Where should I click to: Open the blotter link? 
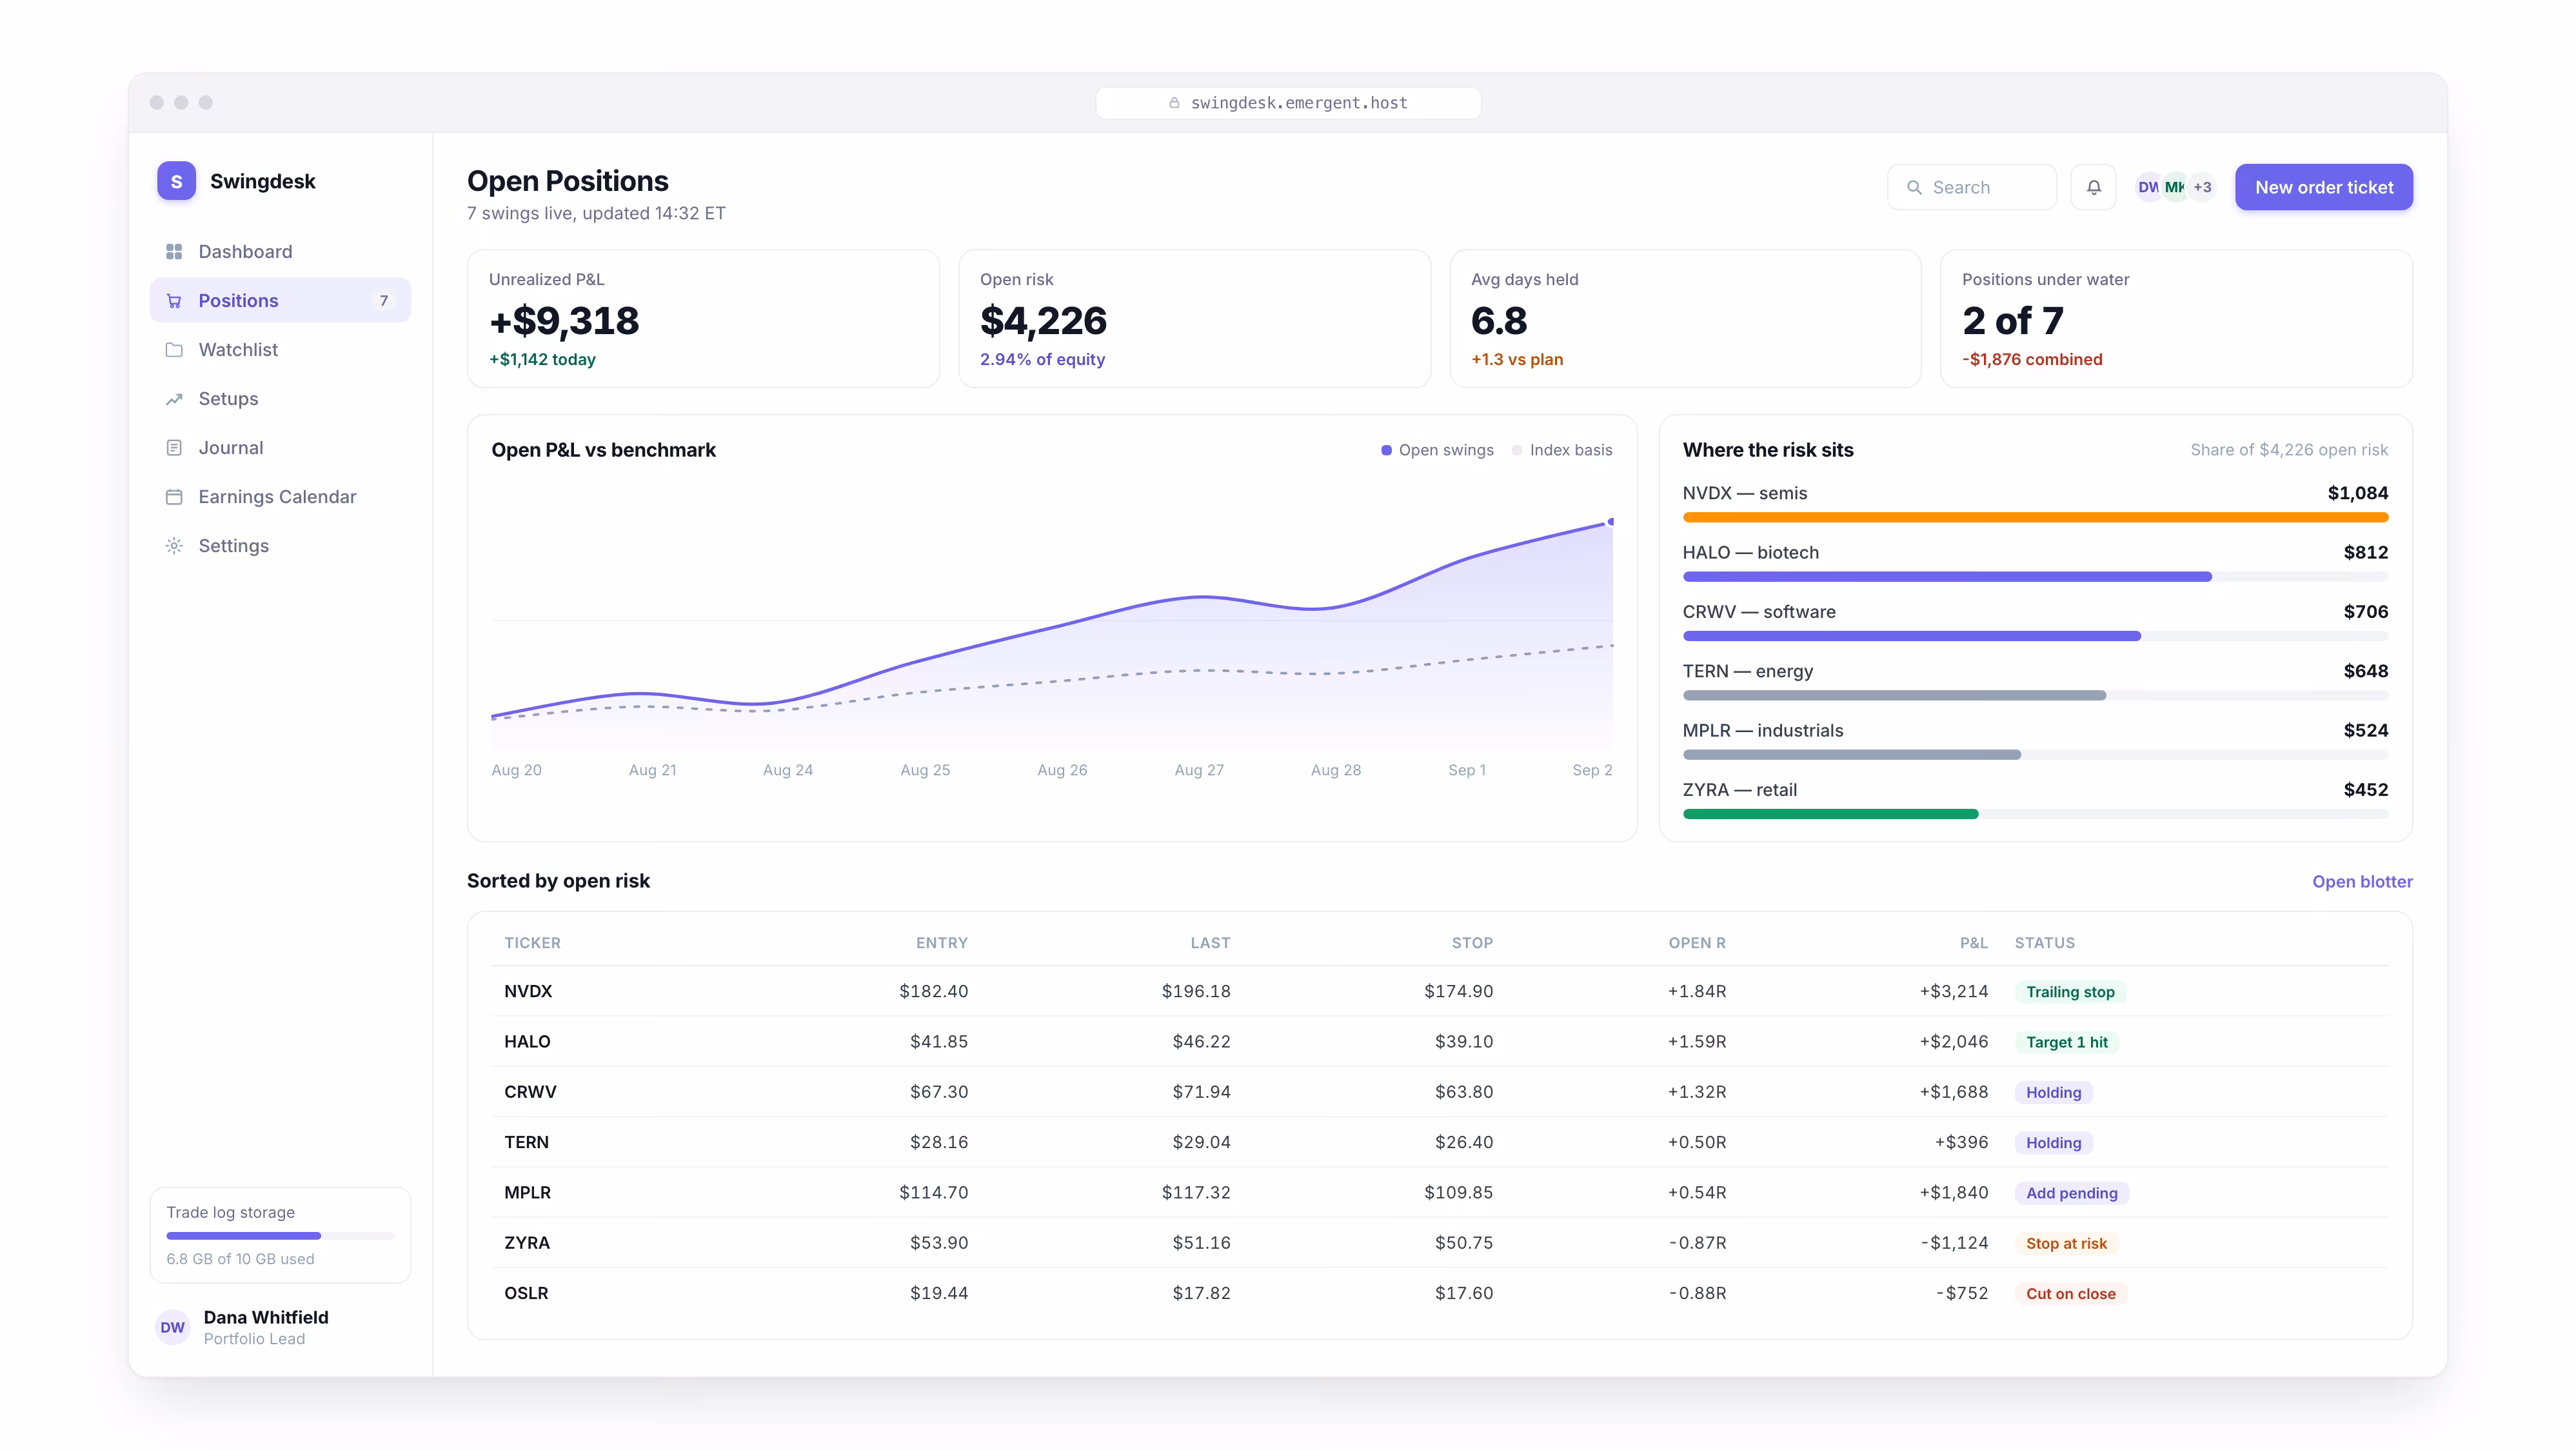(2362, 882)
